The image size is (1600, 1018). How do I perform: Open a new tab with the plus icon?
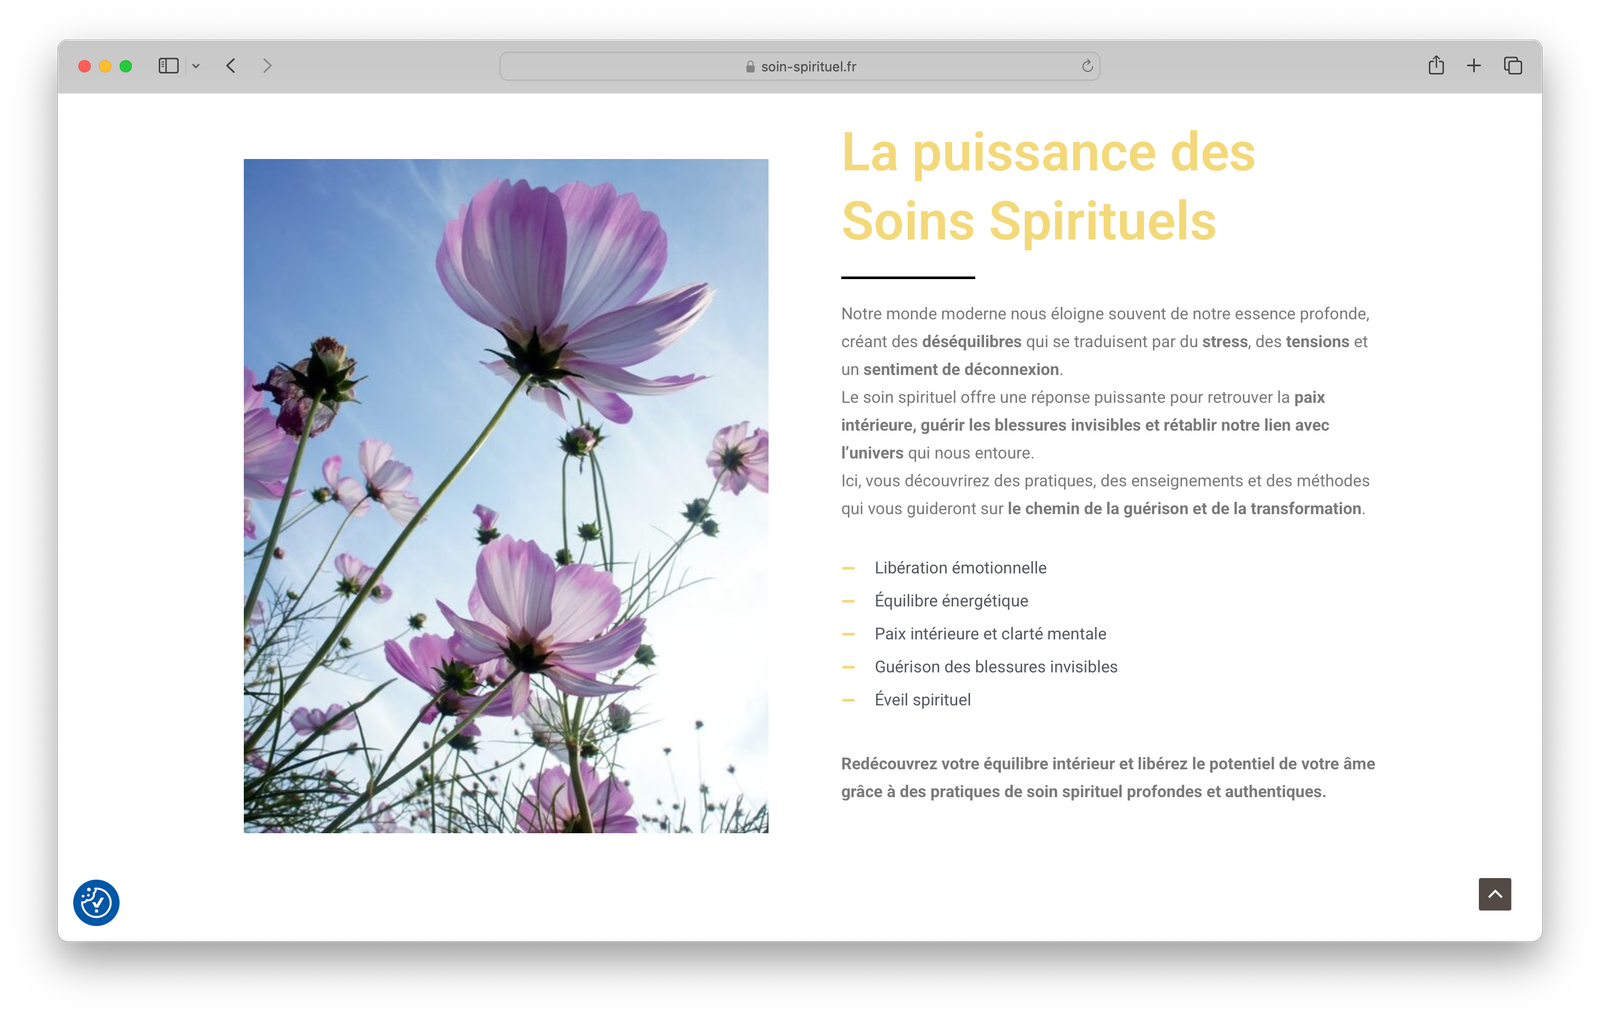click(x=1474, y=66)
